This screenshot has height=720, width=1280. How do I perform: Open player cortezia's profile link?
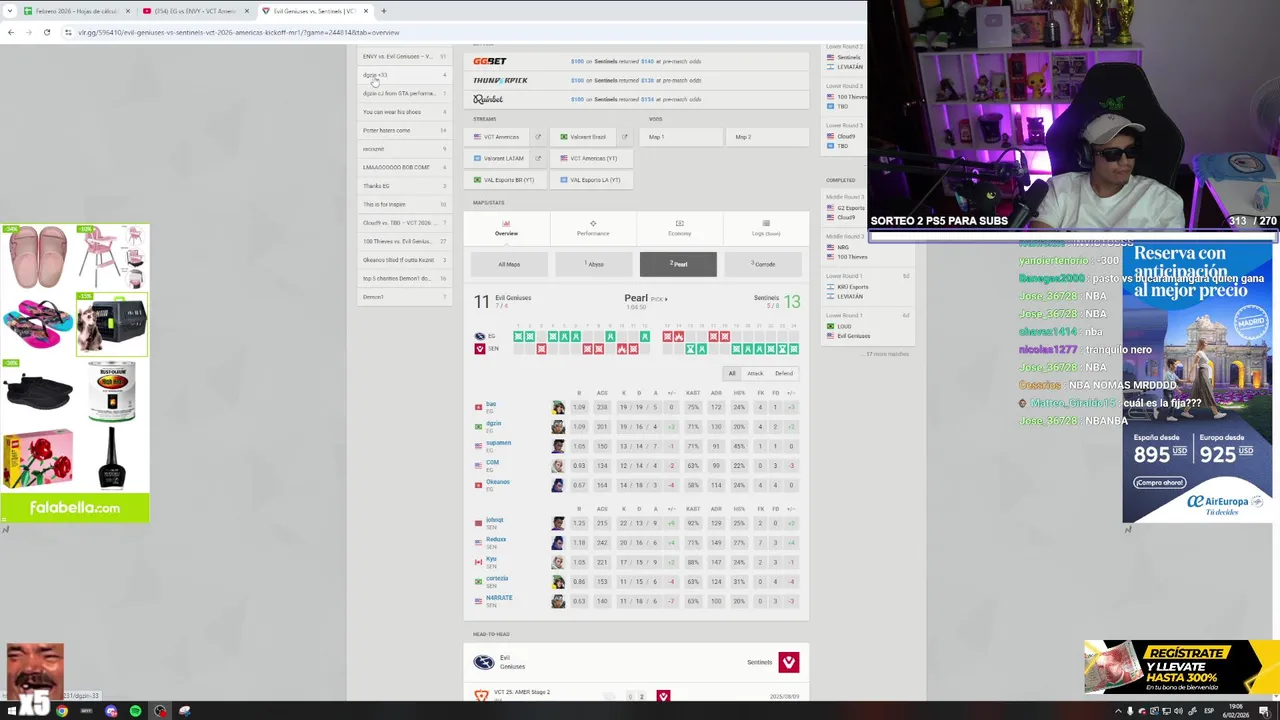pyautogui.click(x=497, y=578)
